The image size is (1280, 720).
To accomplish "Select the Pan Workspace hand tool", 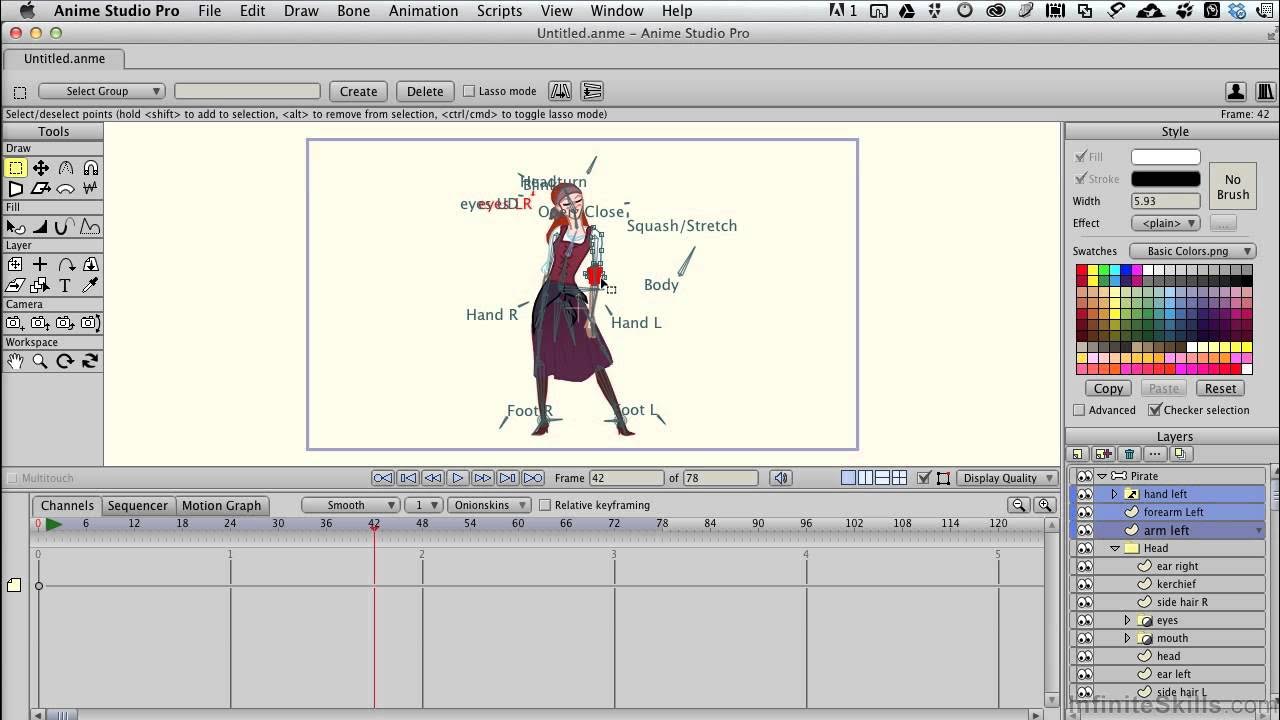I will point(16,361).
